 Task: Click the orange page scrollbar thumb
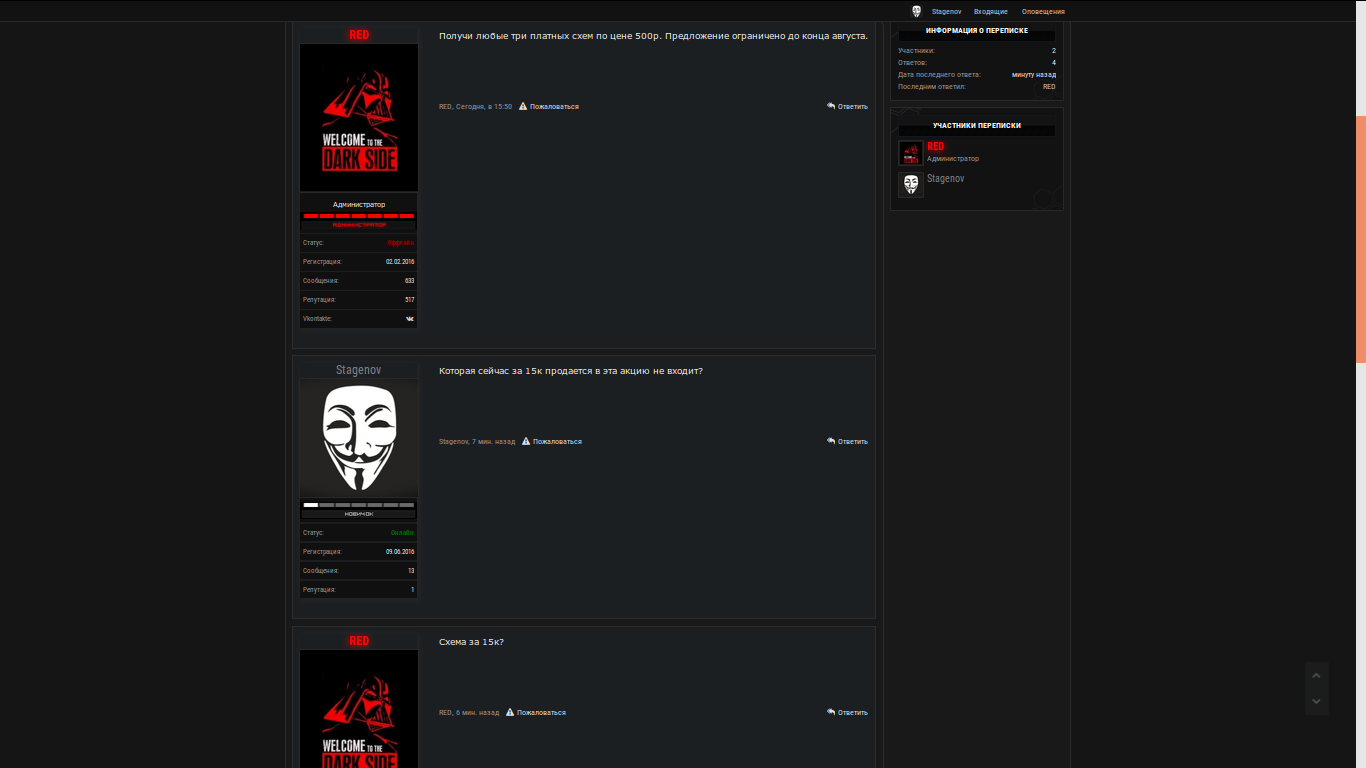pos(1360,239)
